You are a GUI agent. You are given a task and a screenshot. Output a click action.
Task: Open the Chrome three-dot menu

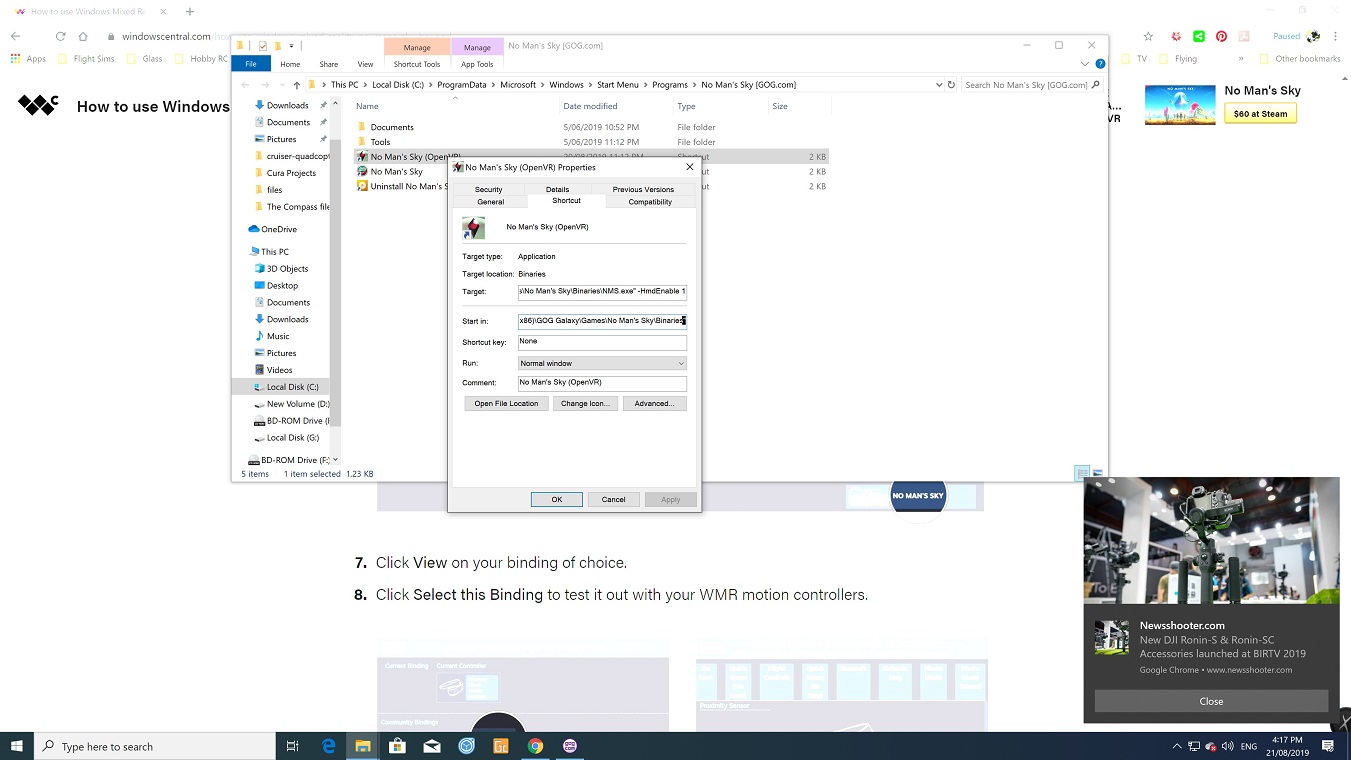pyautogui.click(x=1336, y=36)
